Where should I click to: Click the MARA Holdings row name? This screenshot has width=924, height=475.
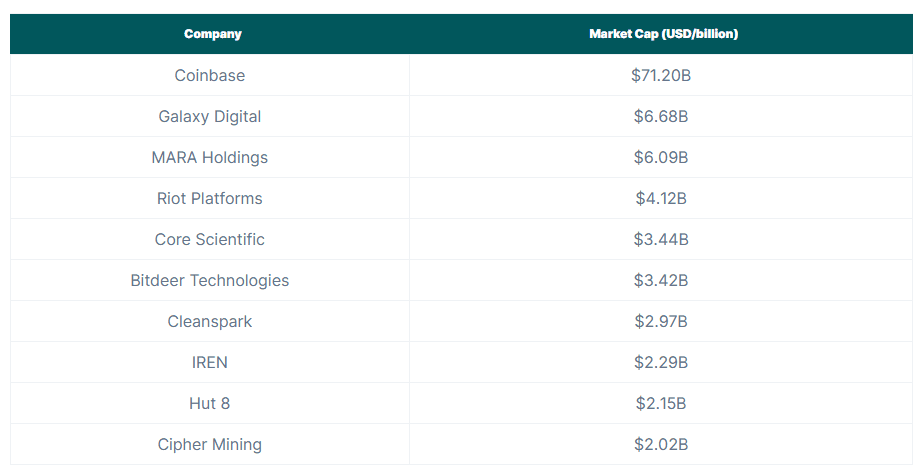tap(210, 158)
